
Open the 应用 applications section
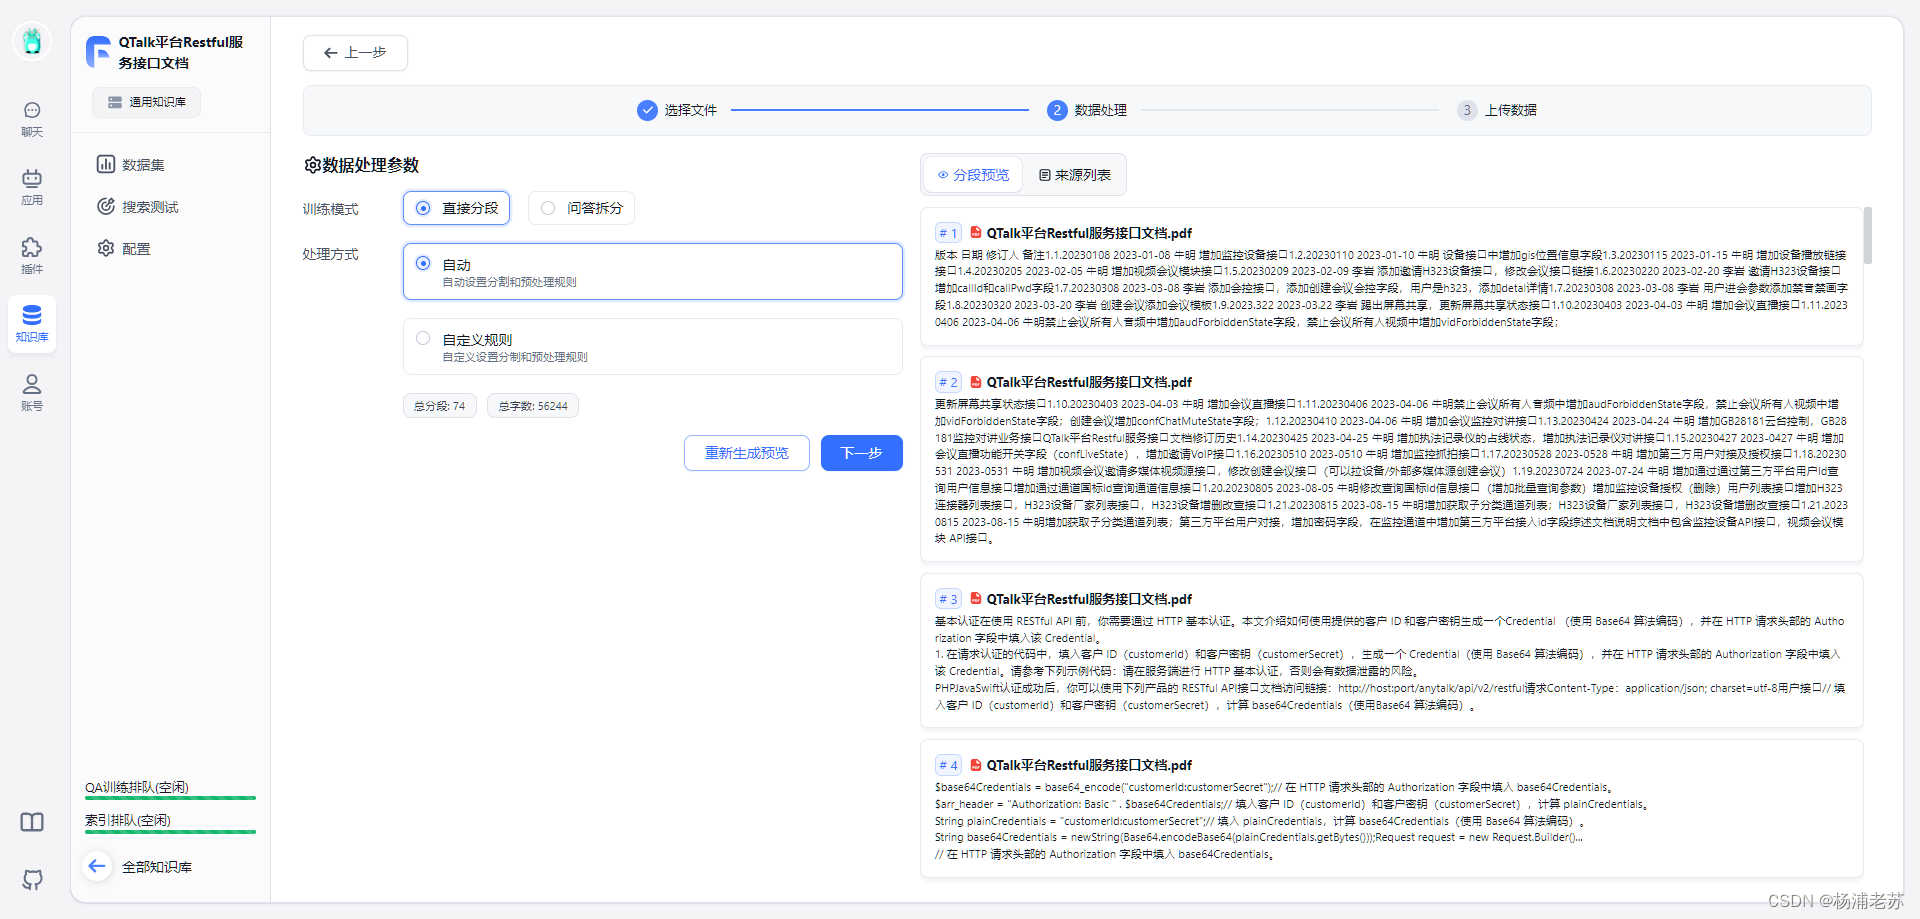(x=31, y=186)
